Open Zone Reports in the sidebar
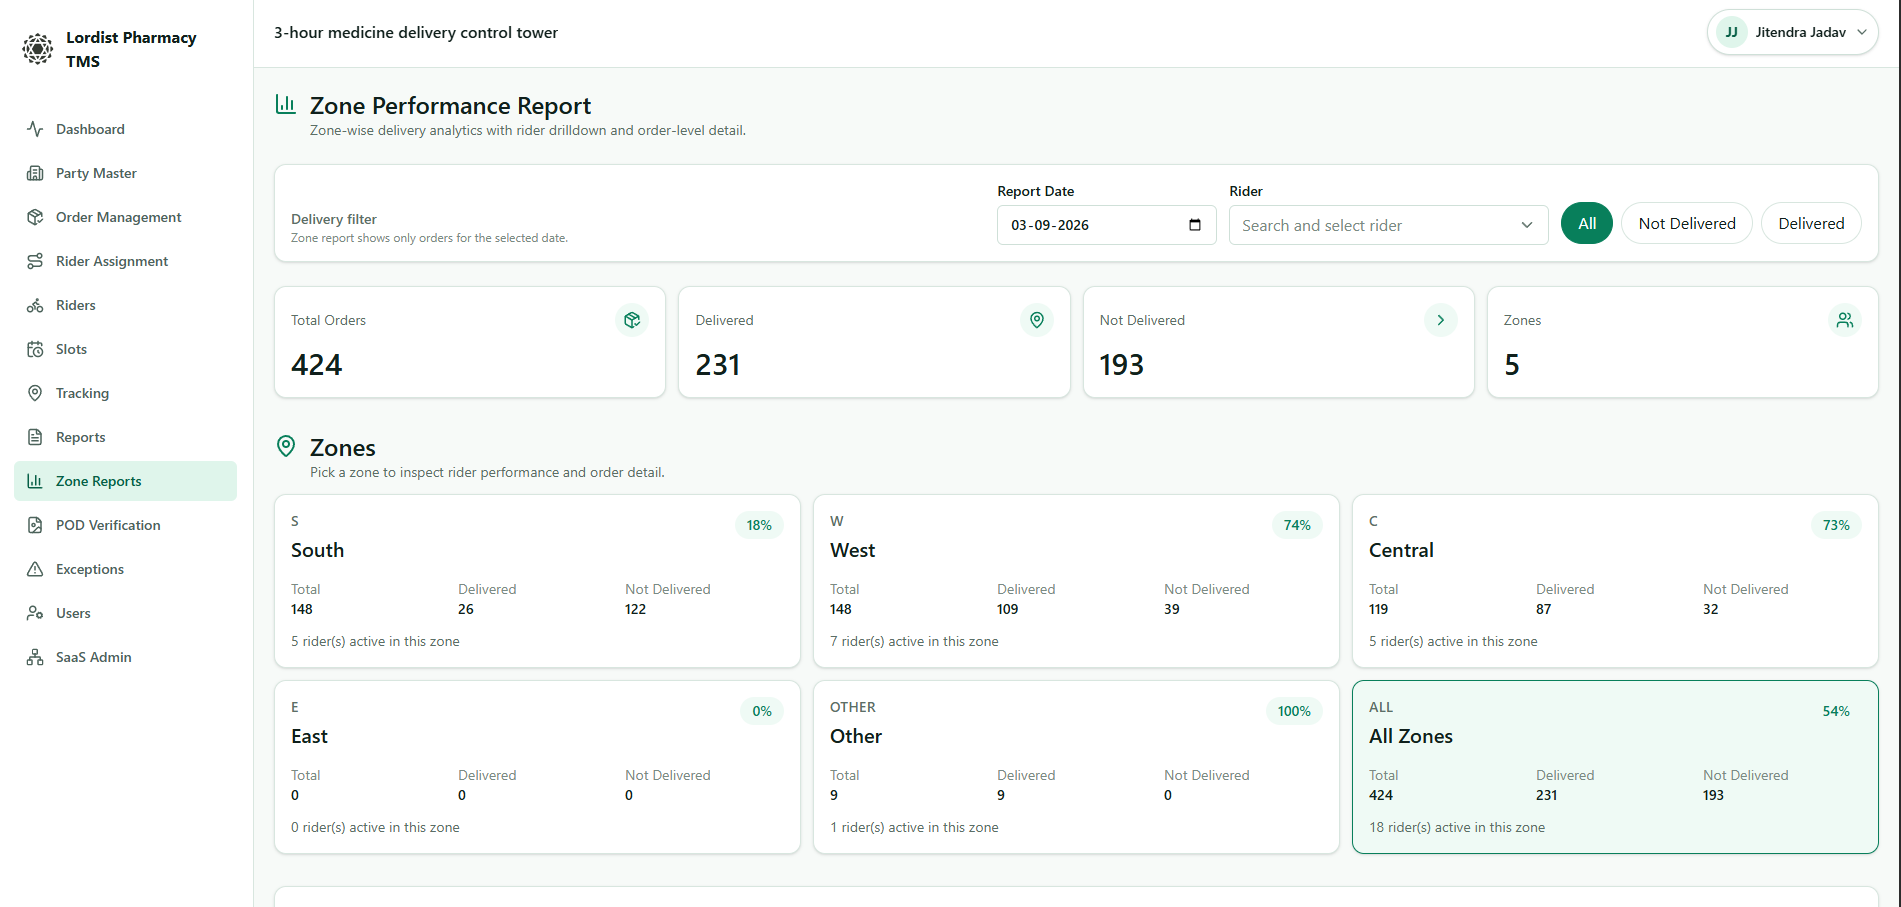Image resolution: width=1901 pixels, height=907 pixels. point(125,481)
